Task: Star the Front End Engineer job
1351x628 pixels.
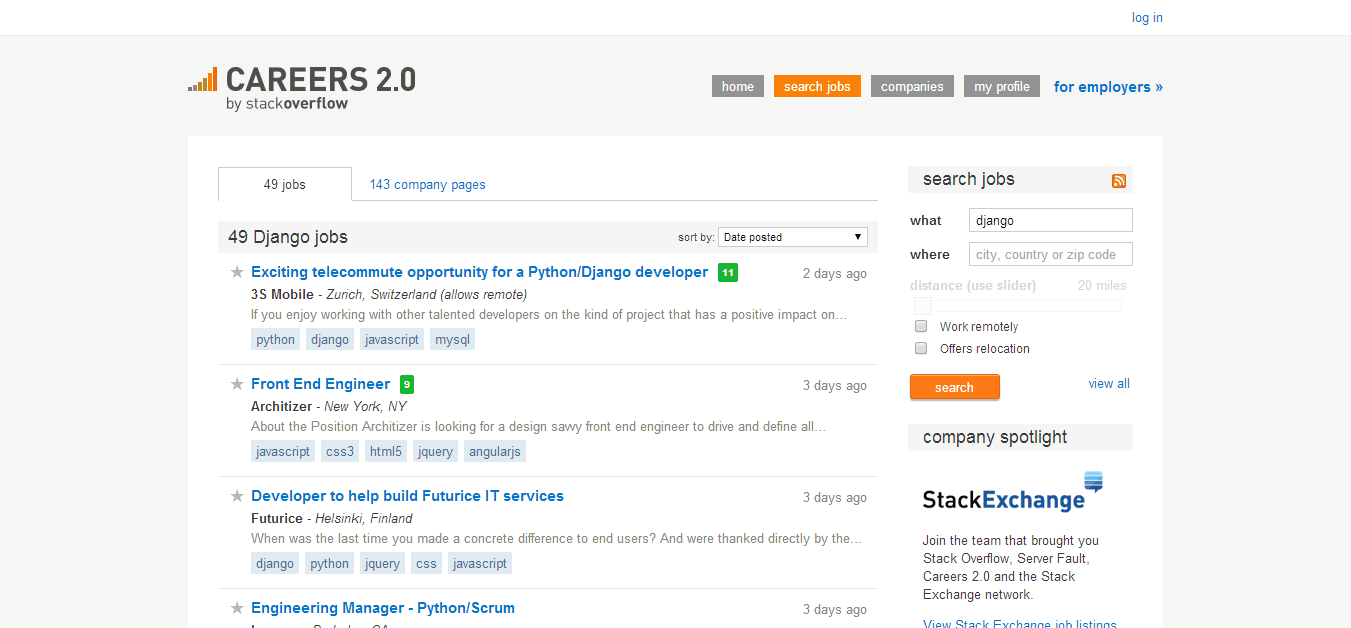Action: tap(237, 384)
